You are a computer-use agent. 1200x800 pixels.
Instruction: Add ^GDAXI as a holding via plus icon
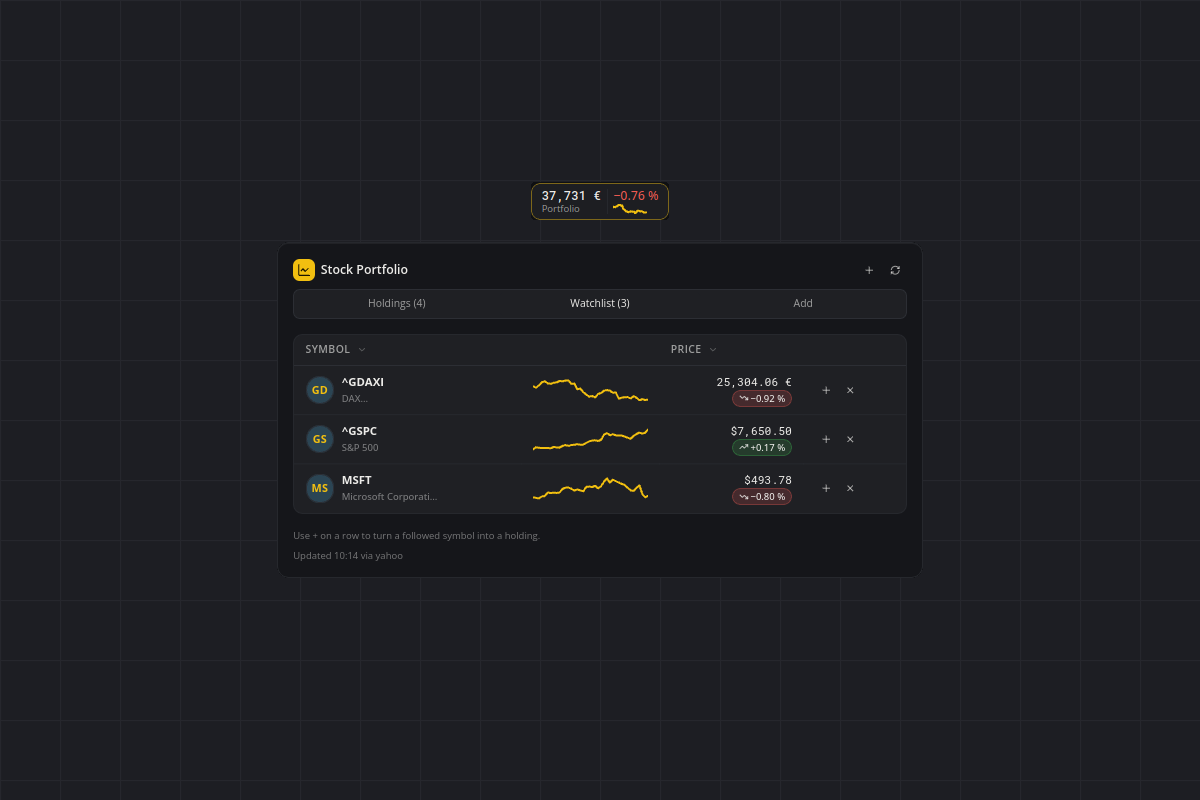826,390
